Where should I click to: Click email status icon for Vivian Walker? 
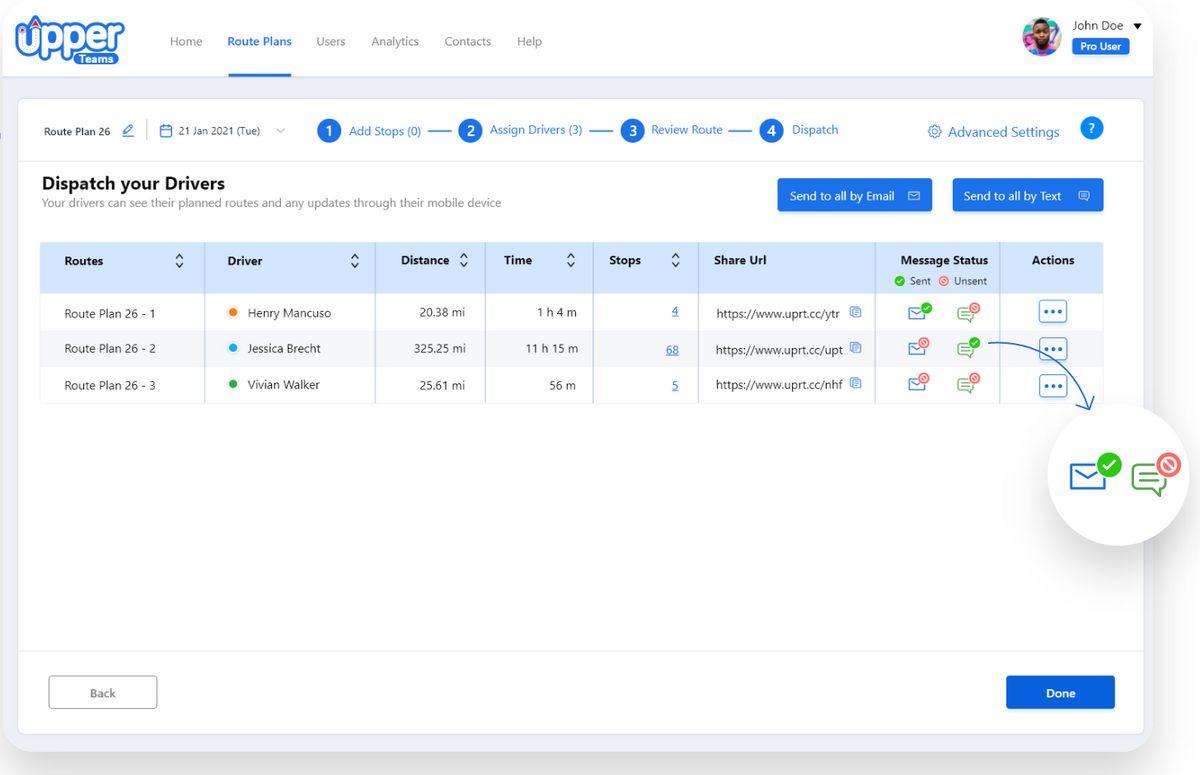coord(917,384)
